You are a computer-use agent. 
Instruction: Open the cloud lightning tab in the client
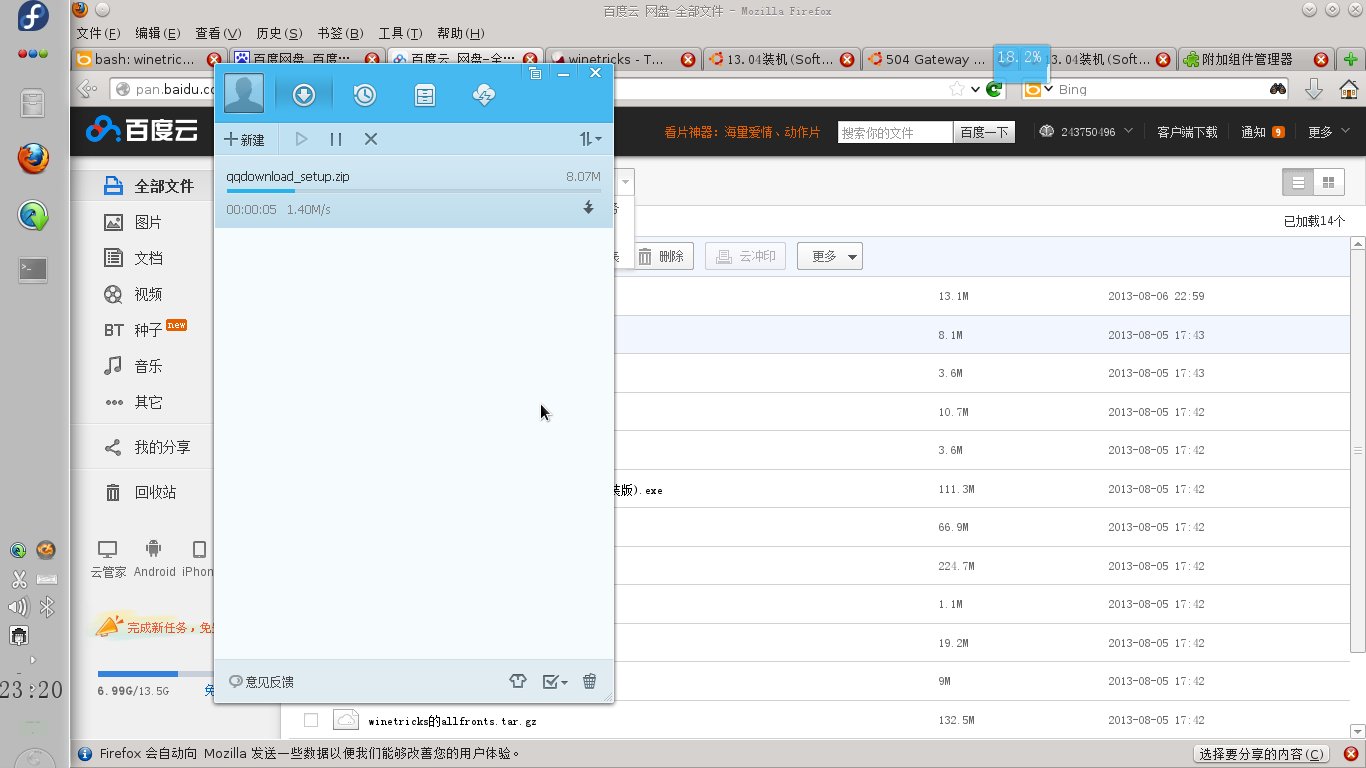484,95
